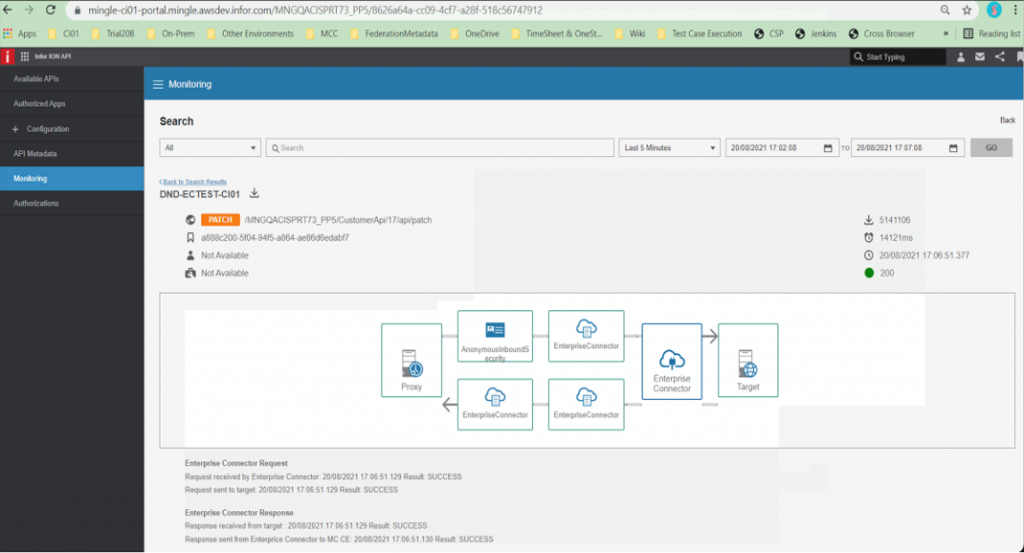Open calendar picker for start date

[827, 148]
